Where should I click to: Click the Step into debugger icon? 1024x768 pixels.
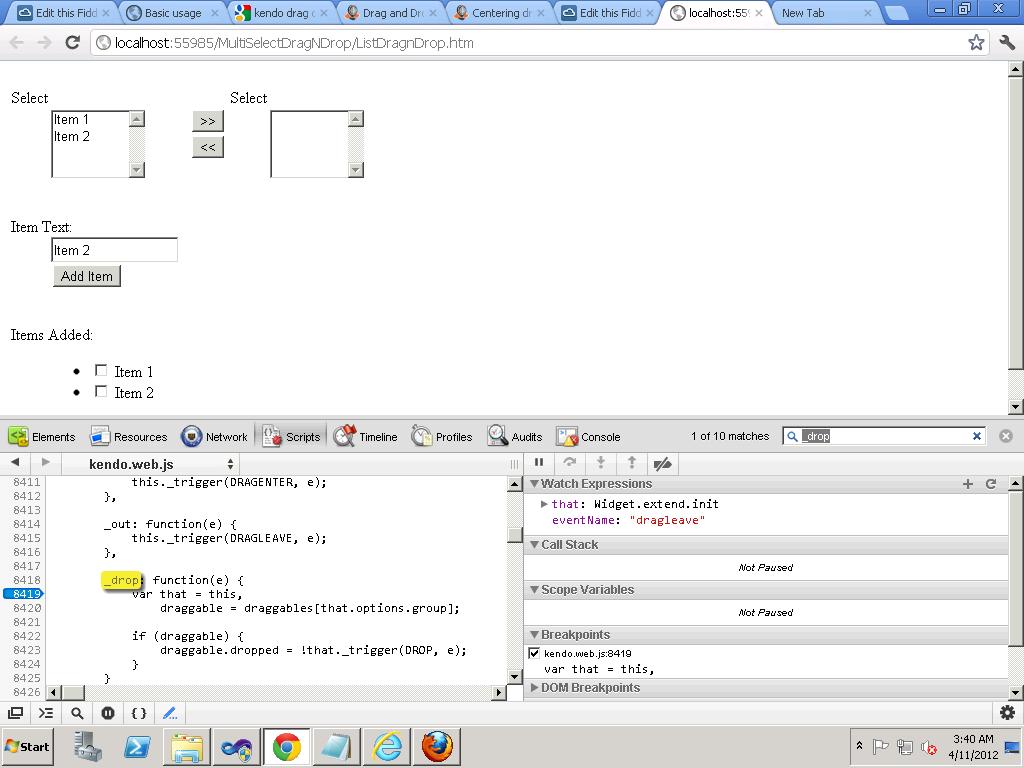coord(601,463)
